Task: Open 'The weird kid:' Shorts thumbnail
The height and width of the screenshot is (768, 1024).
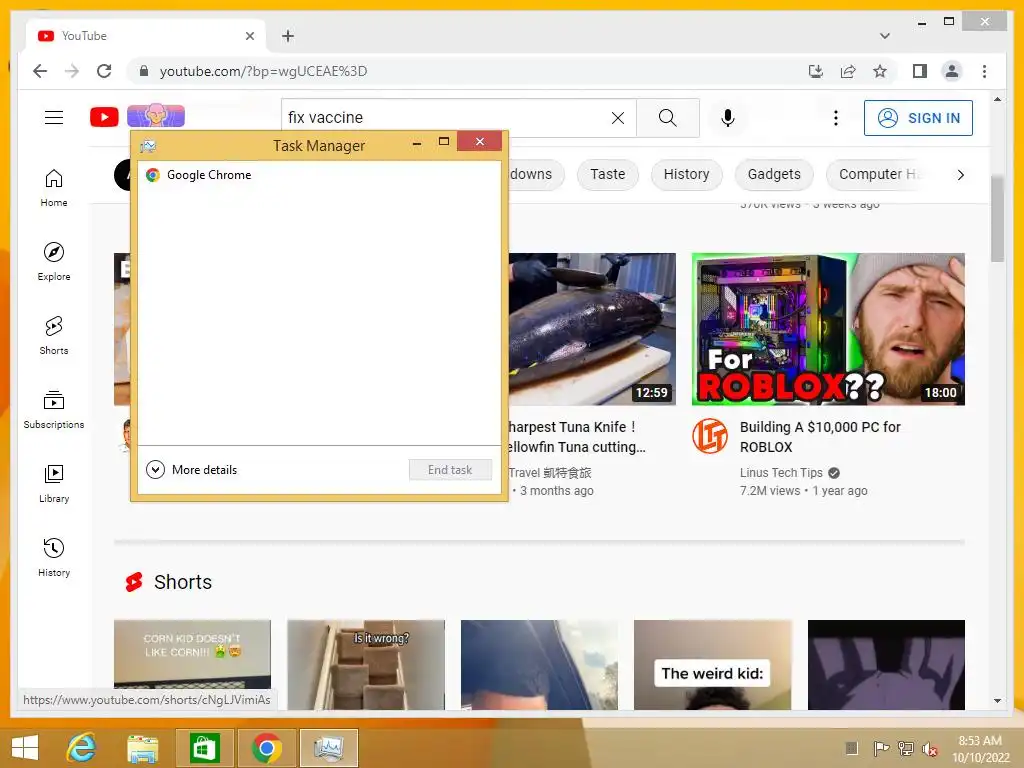Action: click(712, 664)
